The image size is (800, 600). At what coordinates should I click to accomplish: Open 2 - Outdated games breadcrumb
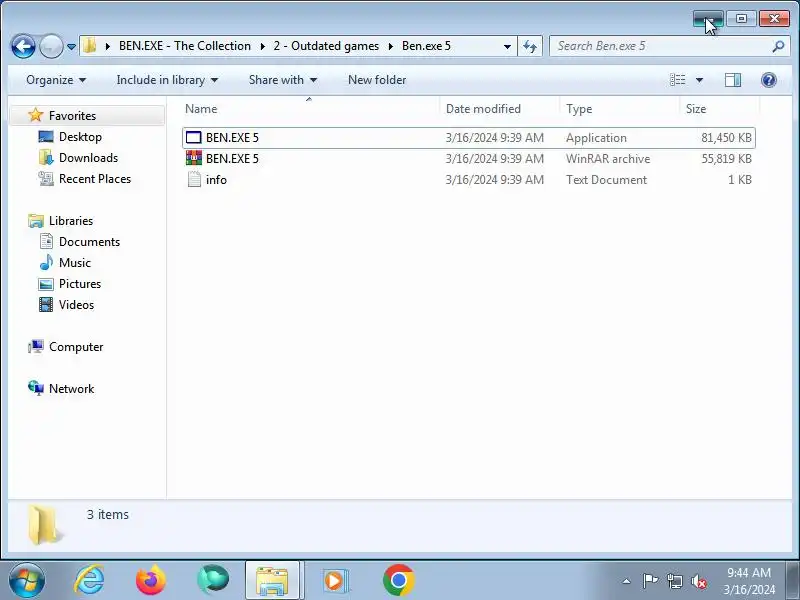[x=326, y=46]
